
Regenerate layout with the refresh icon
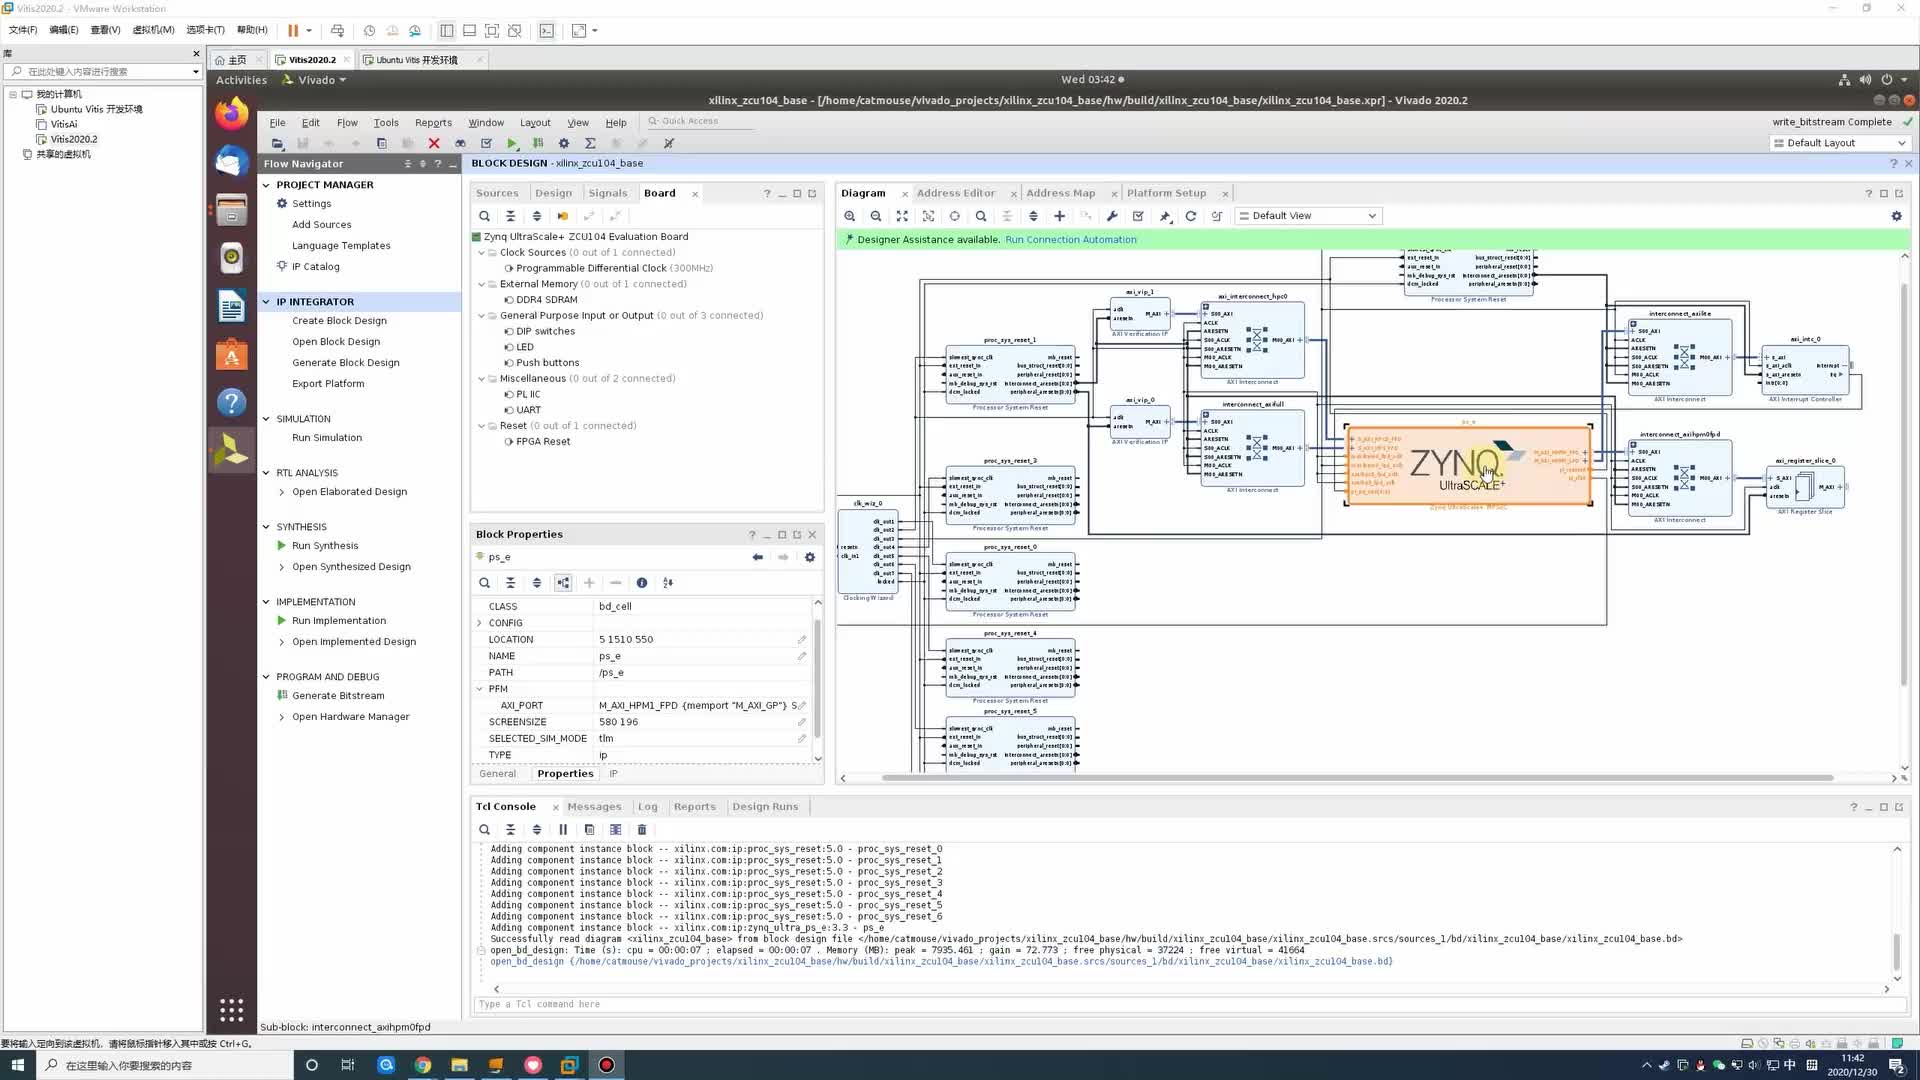[x=1191, y=216]
